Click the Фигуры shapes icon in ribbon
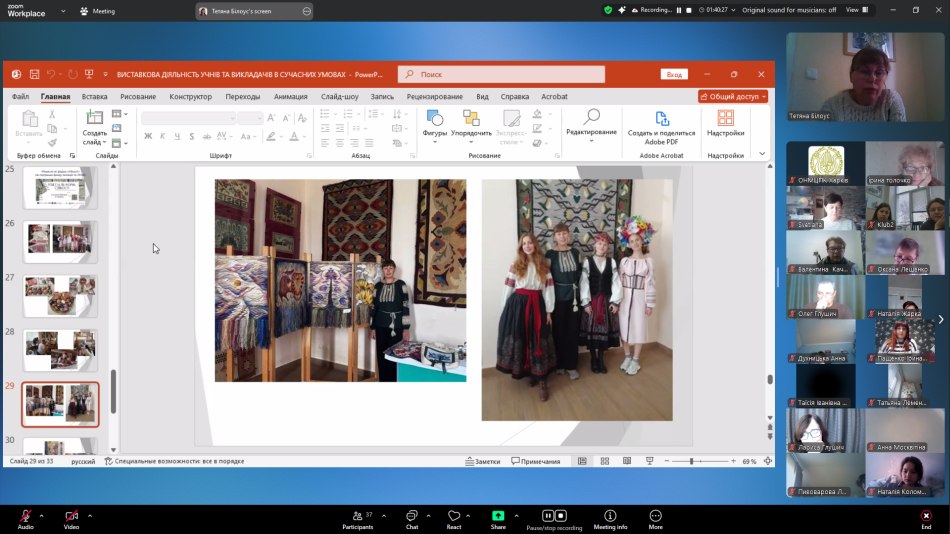The width and height of the screenshot is (950, 534). point(434,119)
